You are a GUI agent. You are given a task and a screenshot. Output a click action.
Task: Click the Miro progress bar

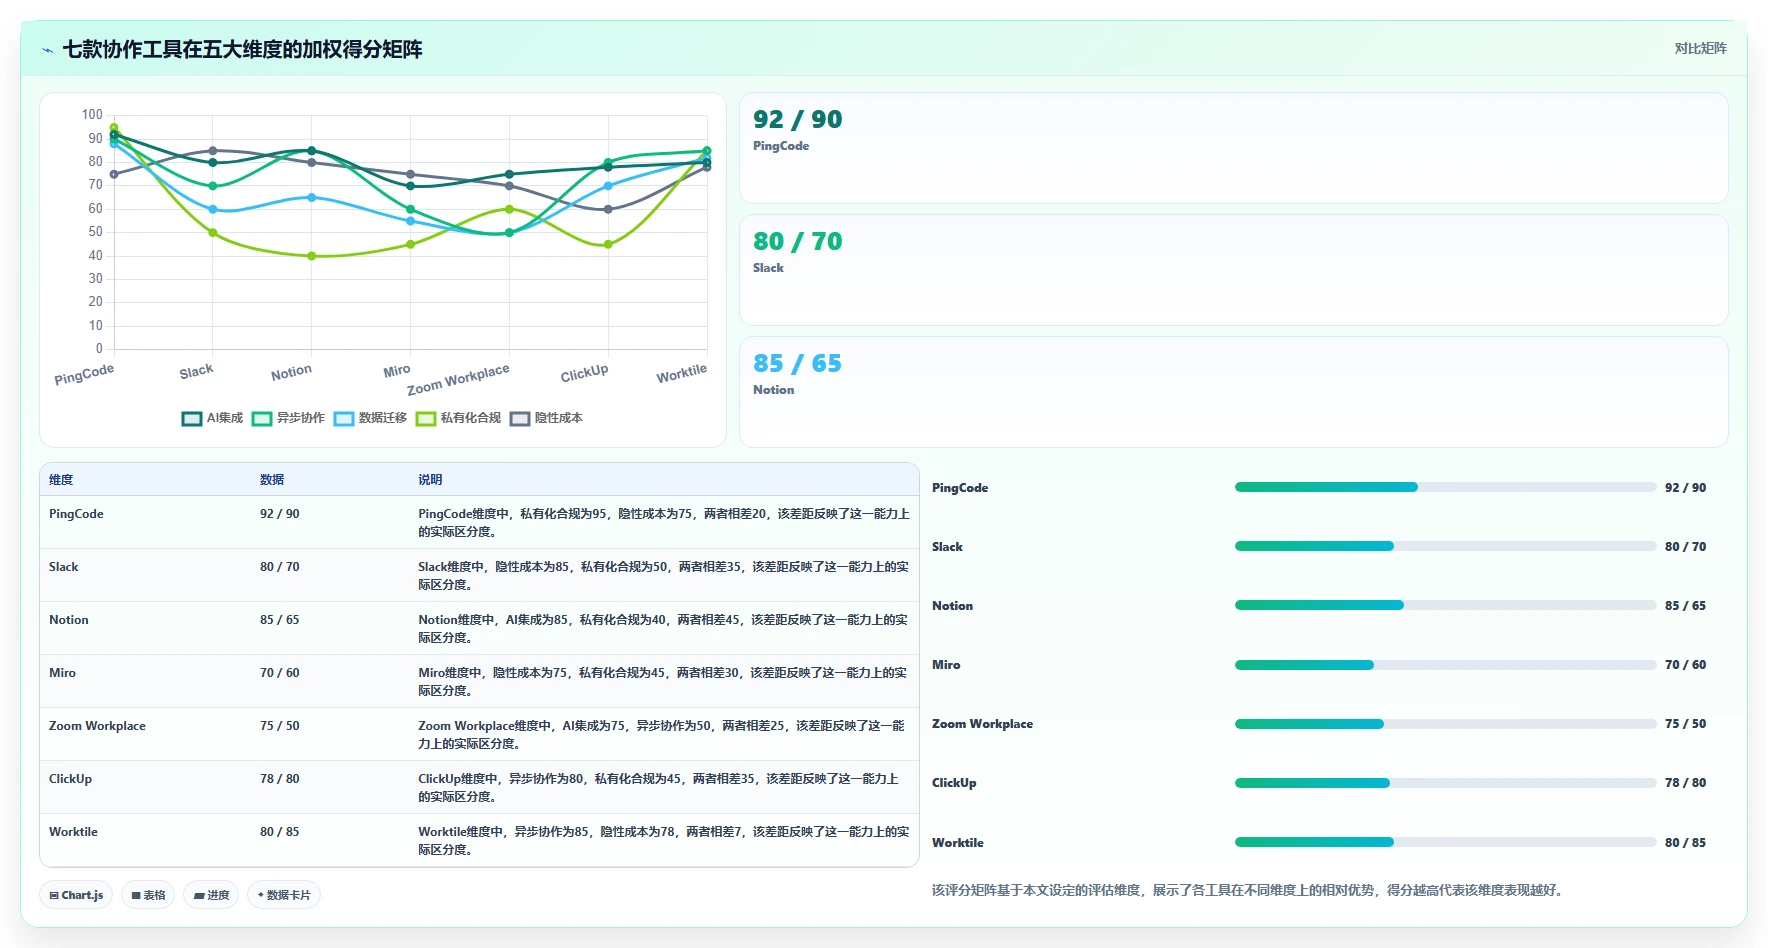point(1446,665)
